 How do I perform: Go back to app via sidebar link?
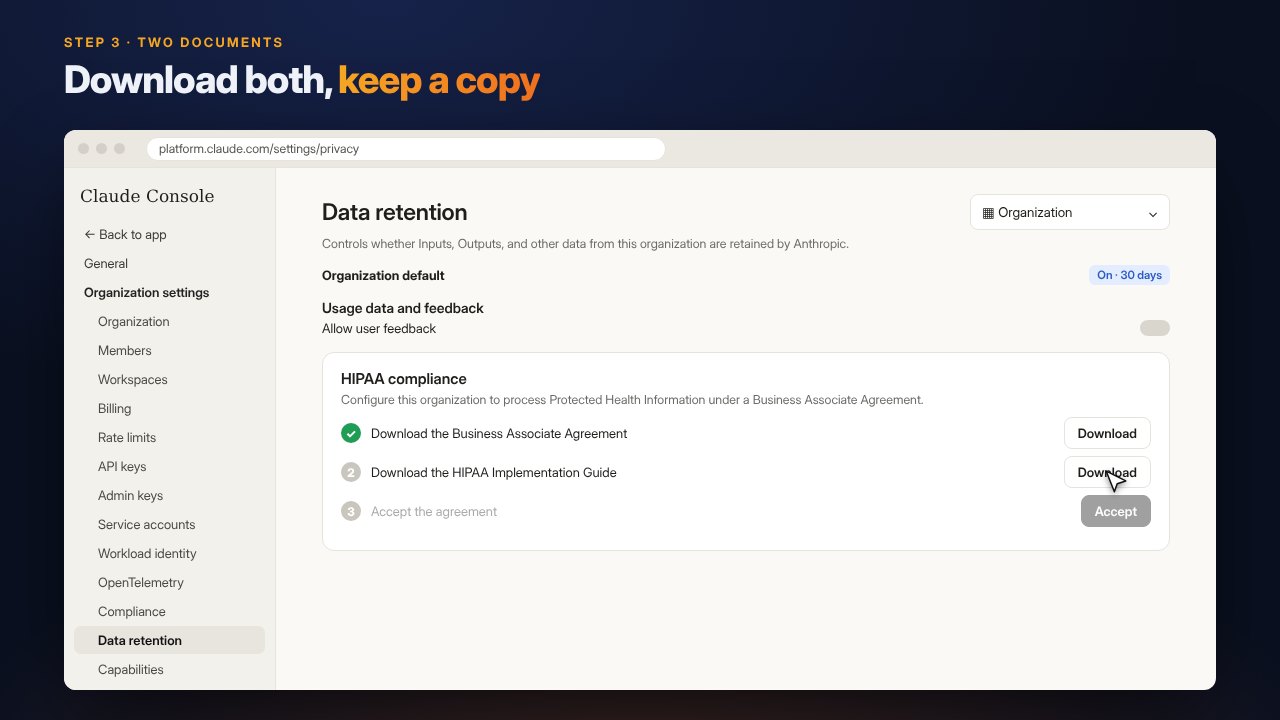[125, 234]
